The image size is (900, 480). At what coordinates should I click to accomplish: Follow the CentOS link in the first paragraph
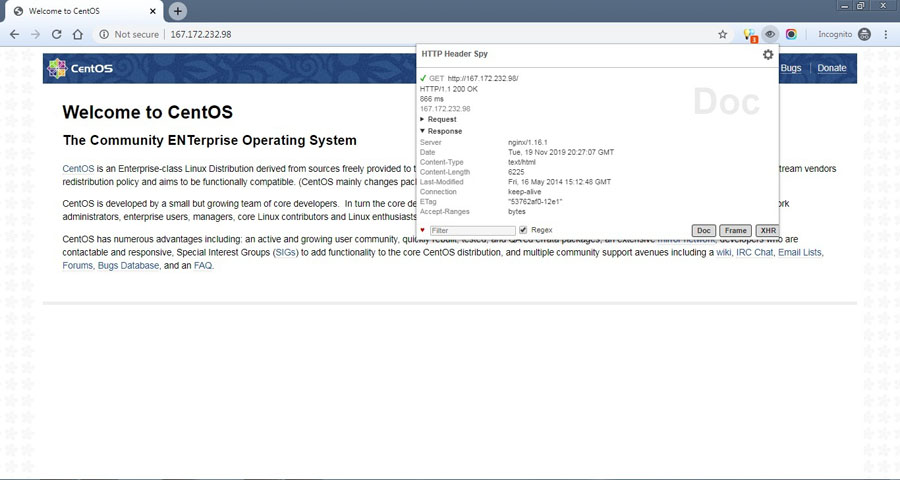click(78, 169)
